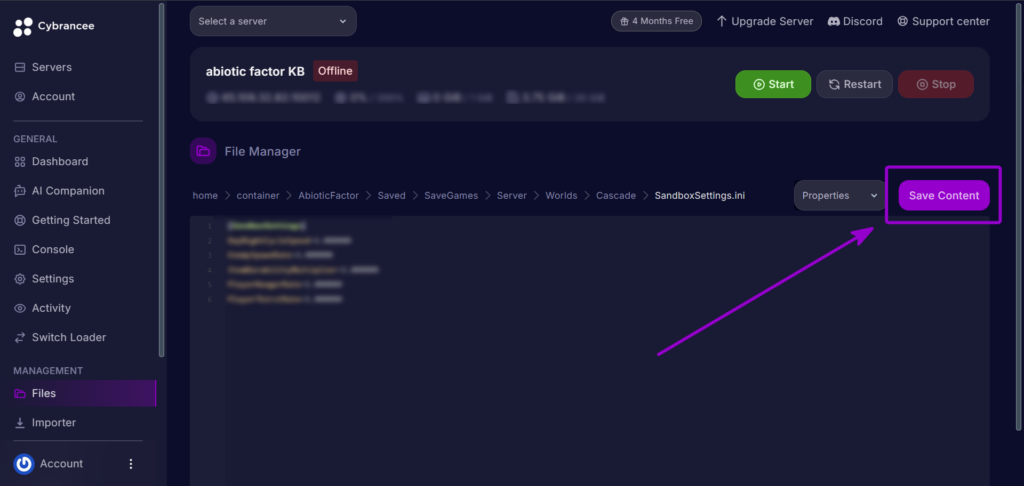Go to Server folder in breadcrumb
The image size is (1024, 486).
click(x=512, y=195)
